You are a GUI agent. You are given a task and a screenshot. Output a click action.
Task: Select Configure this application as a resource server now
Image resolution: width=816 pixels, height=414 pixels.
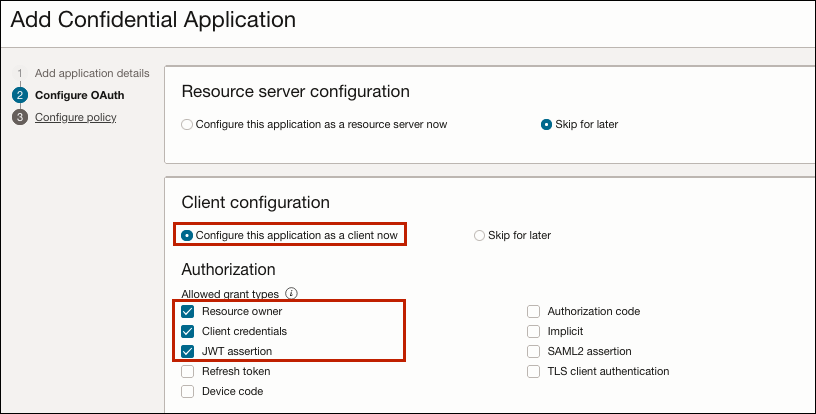(187, 125)
